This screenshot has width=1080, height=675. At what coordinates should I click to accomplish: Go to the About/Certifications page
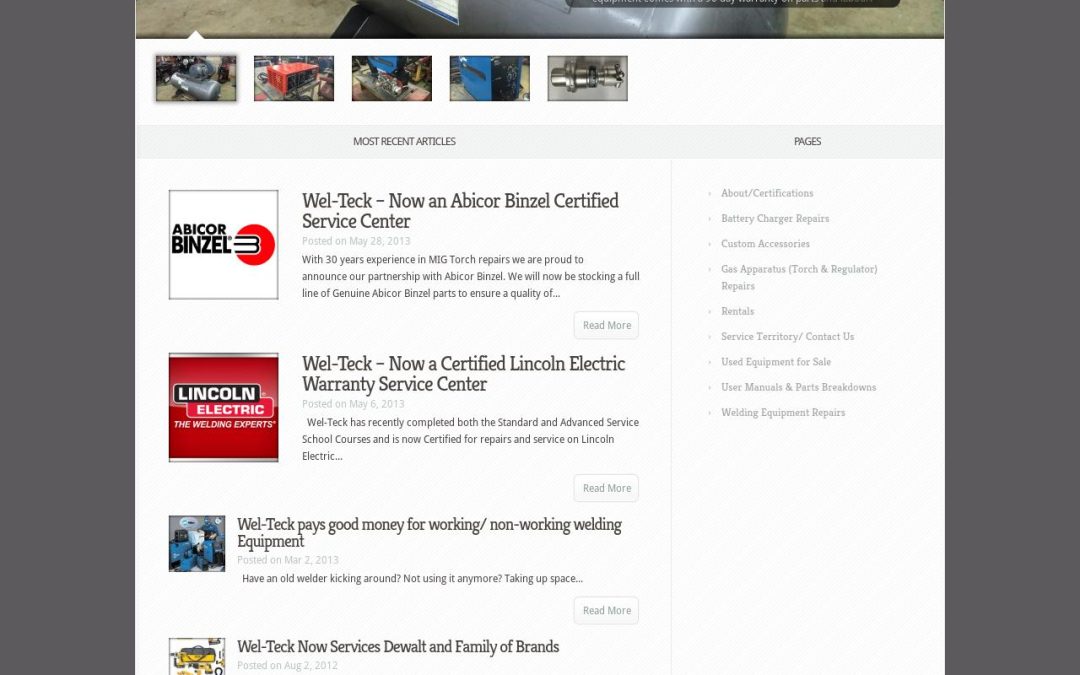click(767, 193)
